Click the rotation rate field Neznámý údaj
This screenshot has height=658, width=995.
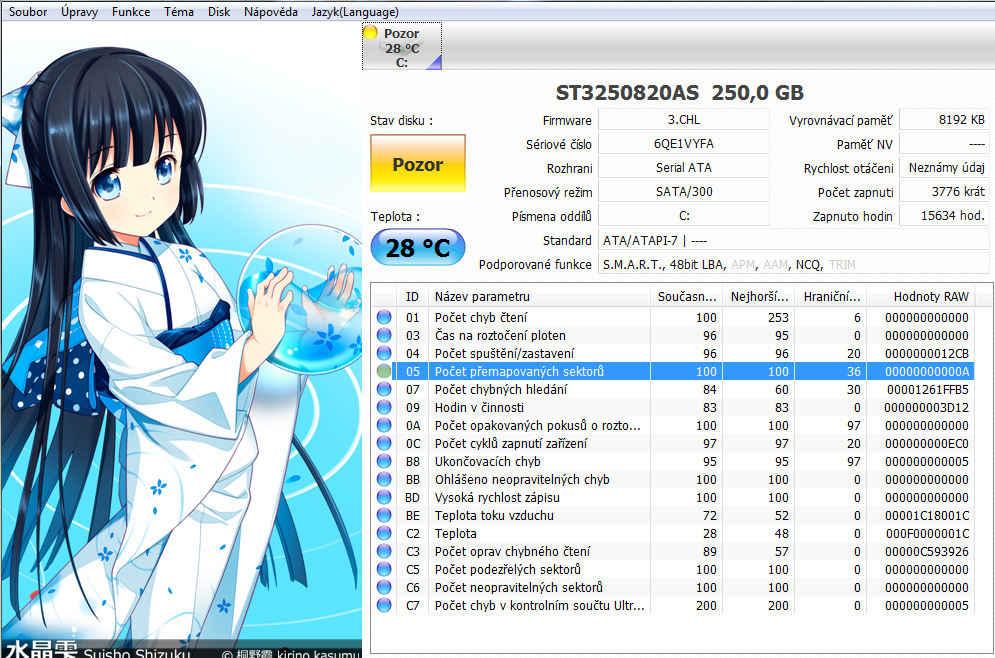(x=944, y=168)
